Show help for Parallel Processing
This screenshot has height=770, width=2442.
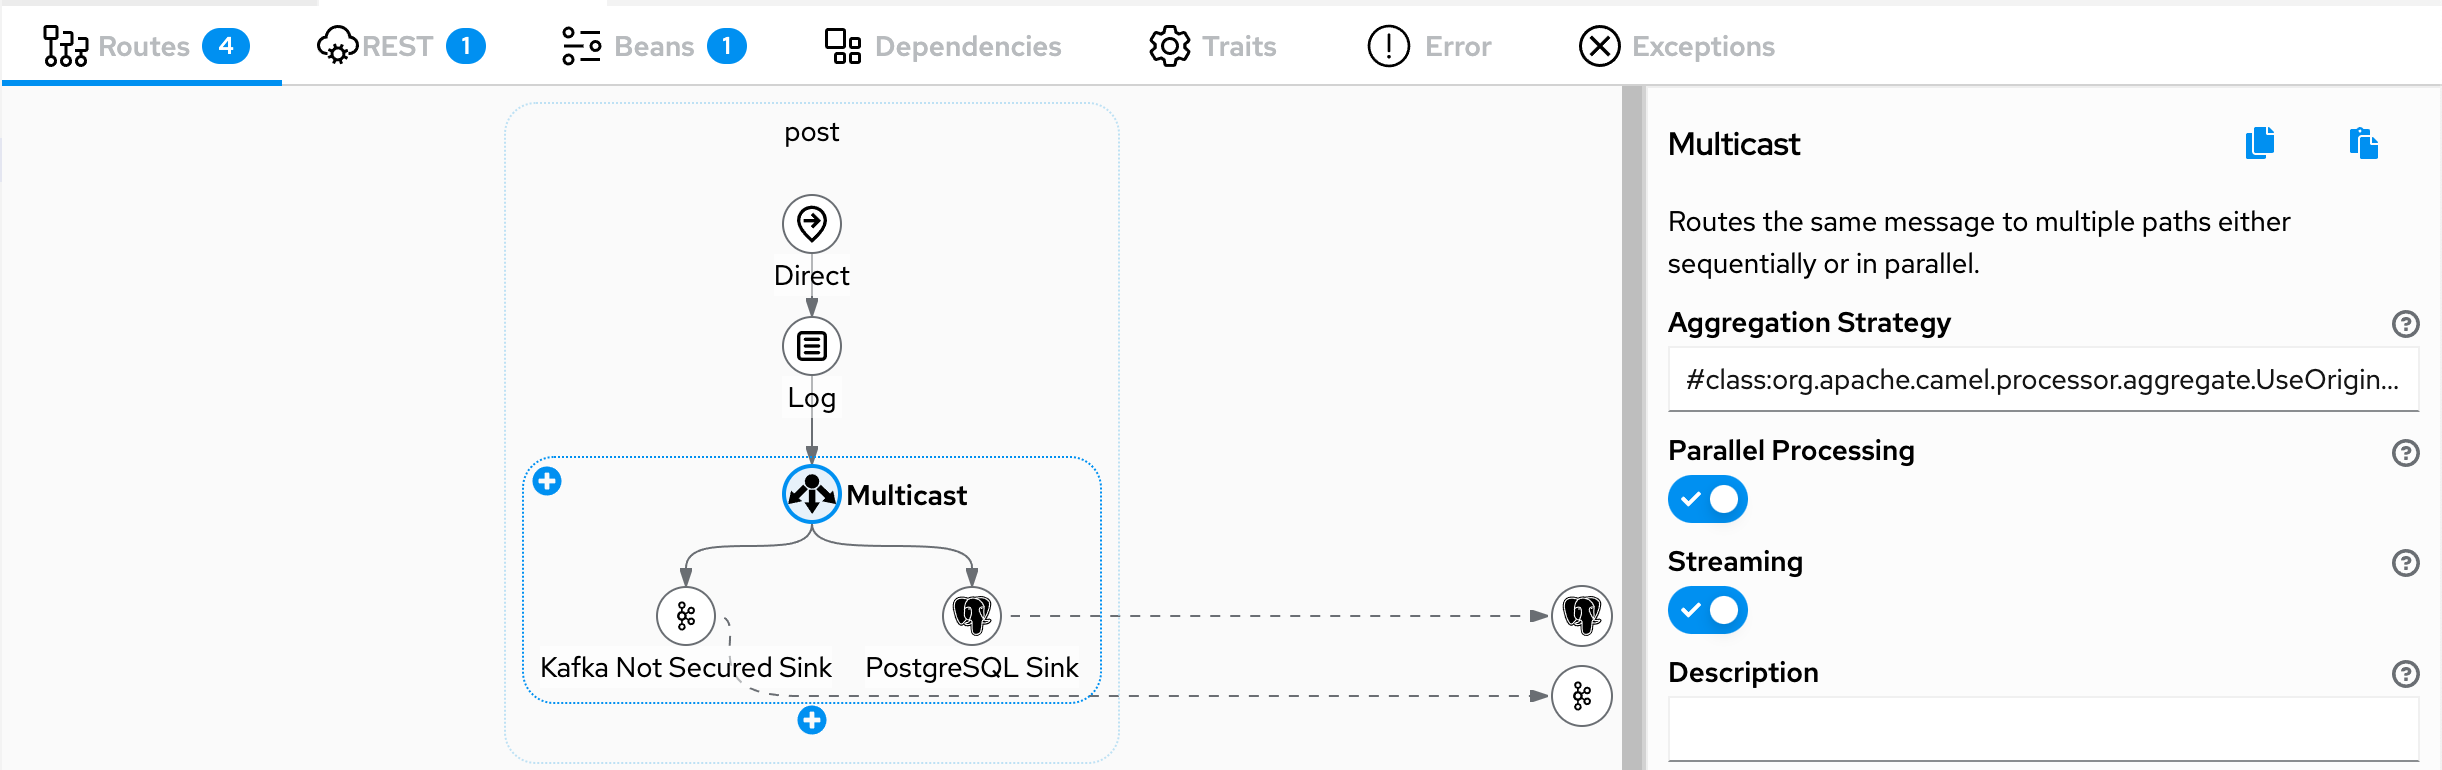[x=2405, y=453]
